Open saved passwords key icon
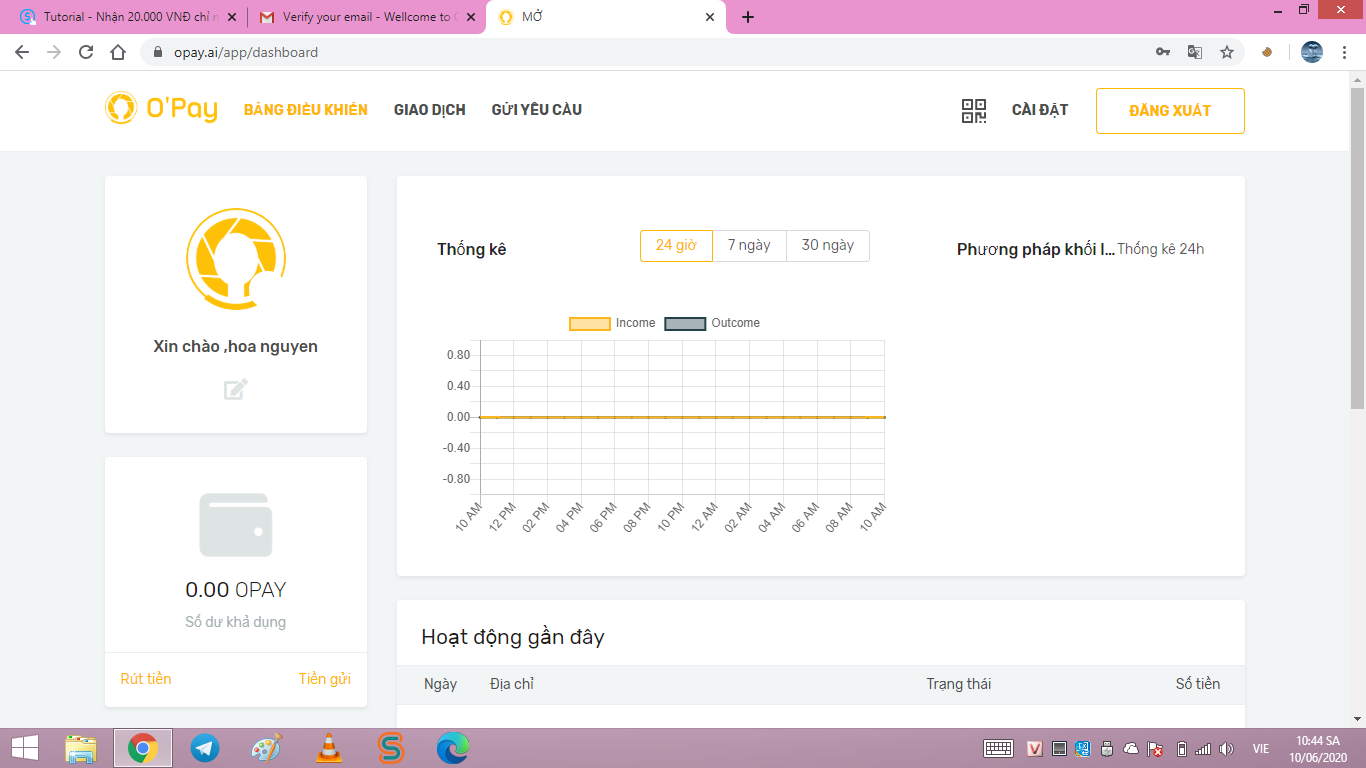The width and height of the screenshot is (1366, 768). pos(1163,52)
